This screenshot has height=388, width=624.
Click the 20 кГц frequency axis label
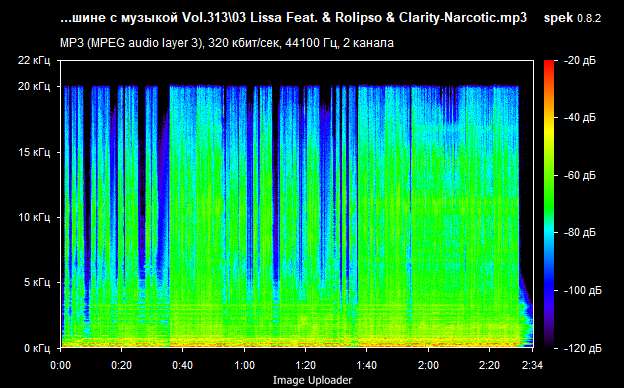pyautogui.click(x=34, y=86)
